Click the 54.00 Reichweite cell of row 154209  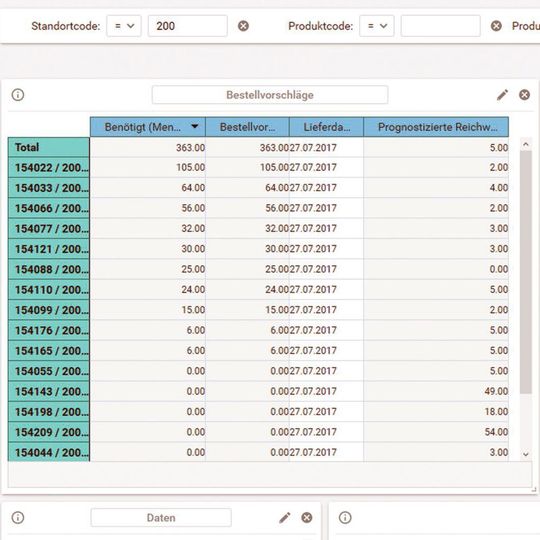(436, 432)
